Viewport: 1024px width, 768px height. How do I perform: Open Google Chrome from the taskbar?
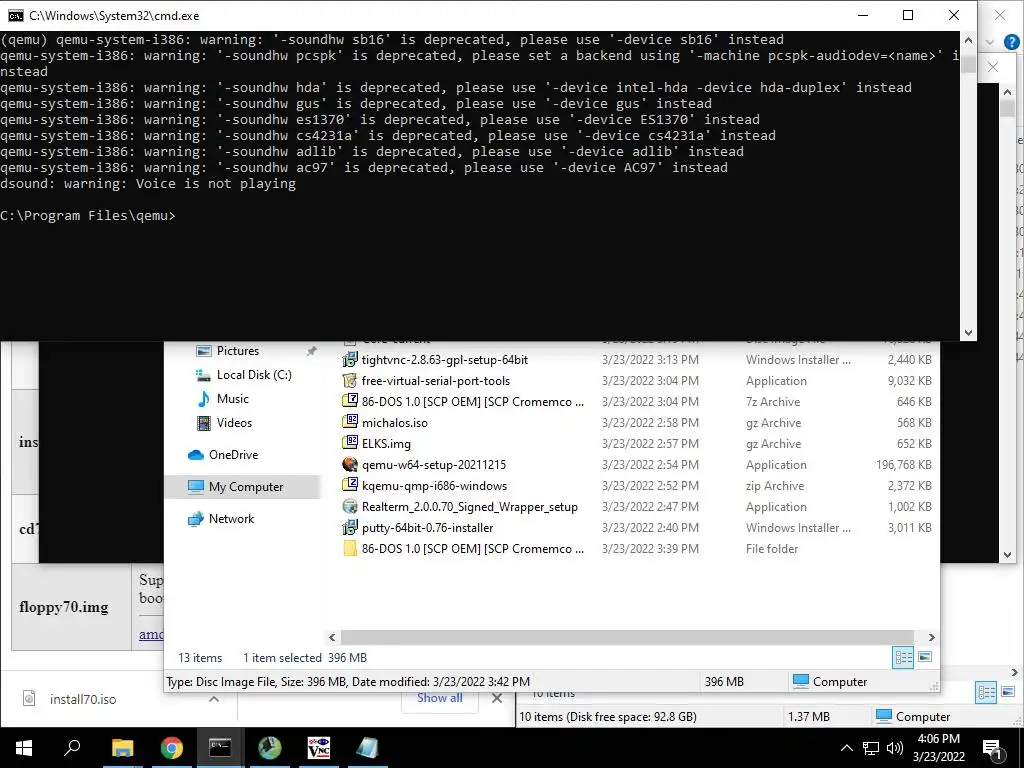[172, 748]
